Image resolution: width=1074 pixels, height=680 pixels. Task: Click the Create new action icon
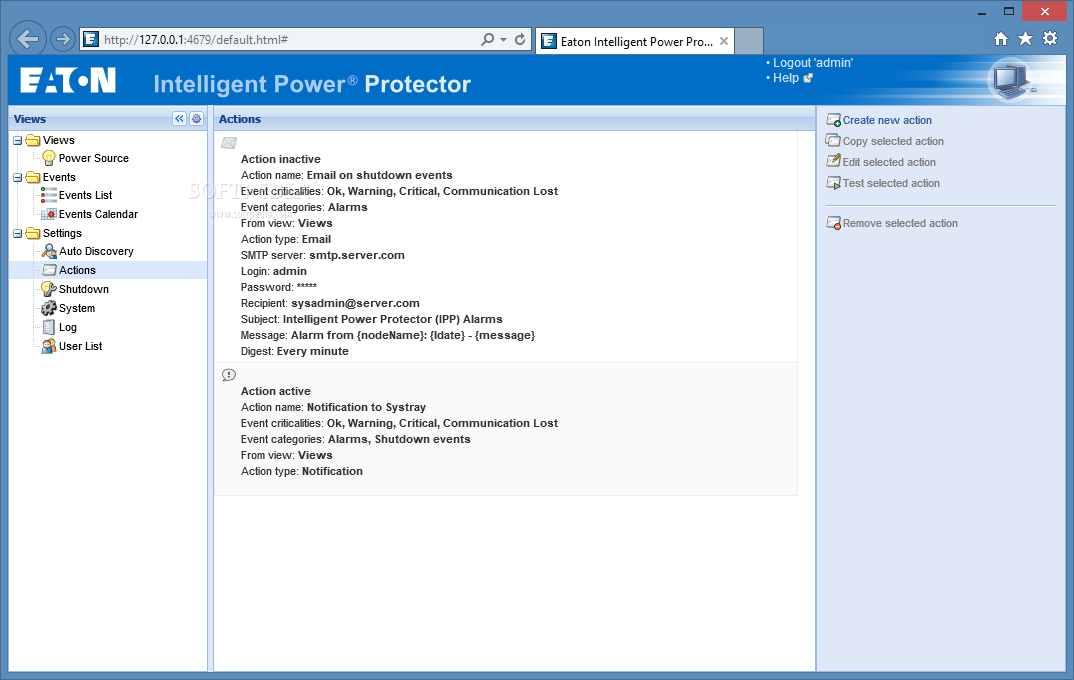coord(834,121)
